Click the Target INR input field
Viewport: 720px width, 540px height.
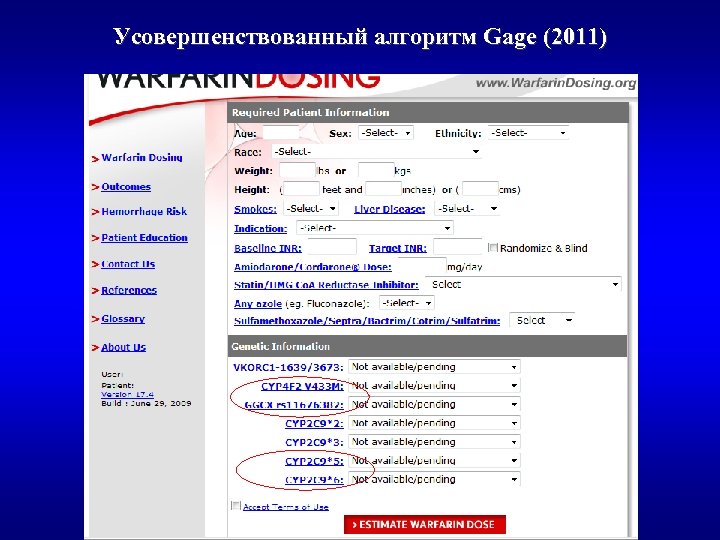pos(457,247)
